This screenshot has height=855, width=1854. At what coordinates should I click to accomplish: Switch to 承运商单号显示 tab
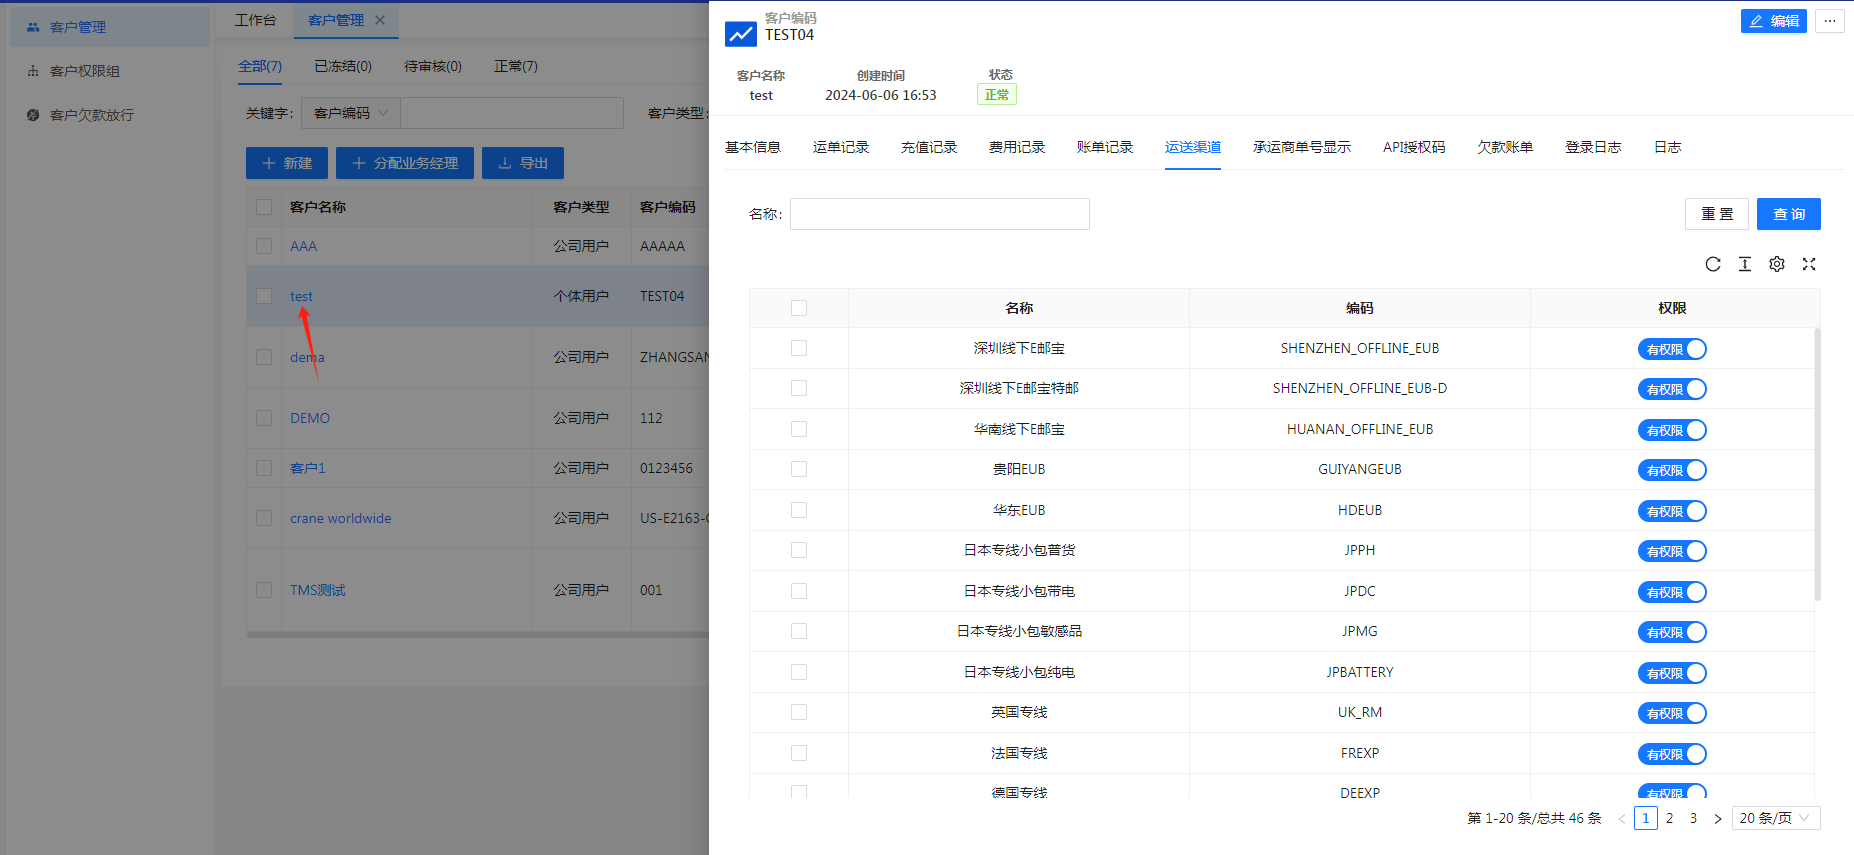click(x=1302, y=147)
